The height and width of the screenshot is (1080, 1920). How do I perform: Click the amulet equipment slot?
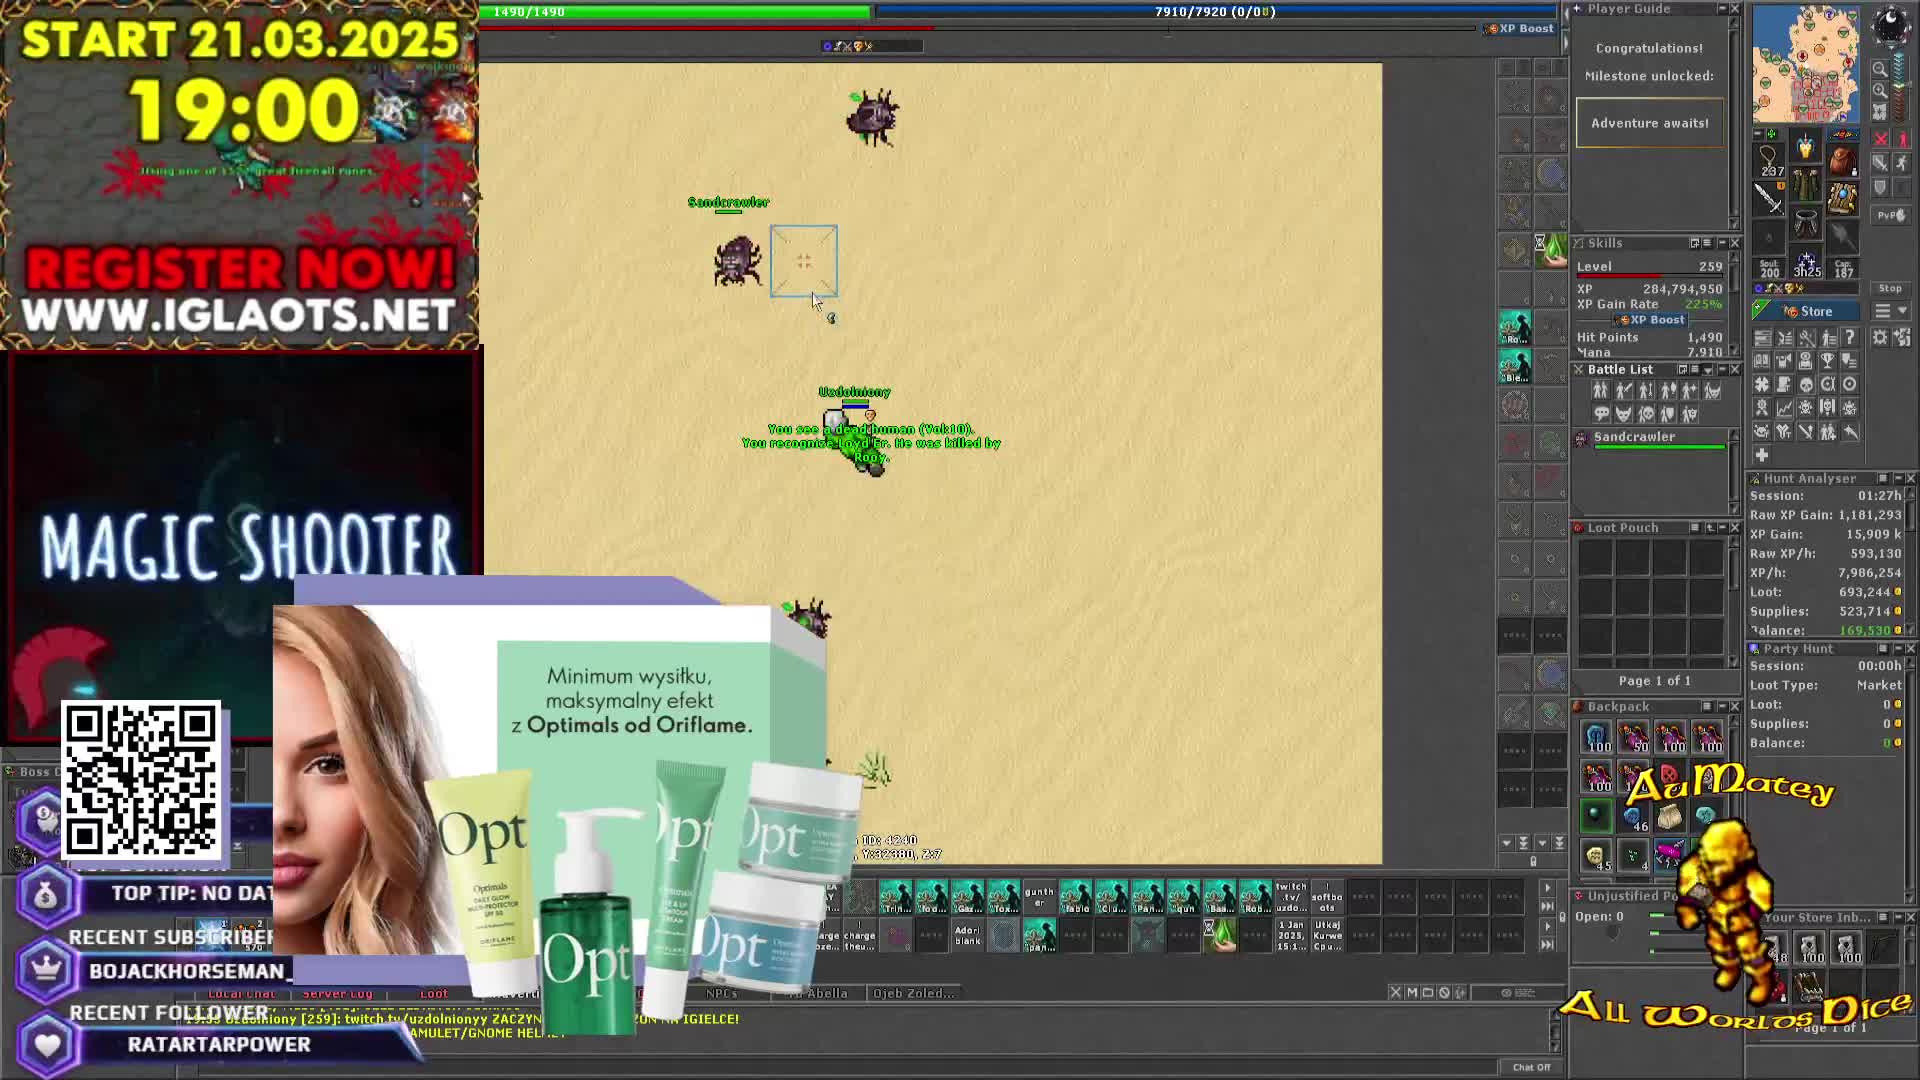coord(1769,160)
